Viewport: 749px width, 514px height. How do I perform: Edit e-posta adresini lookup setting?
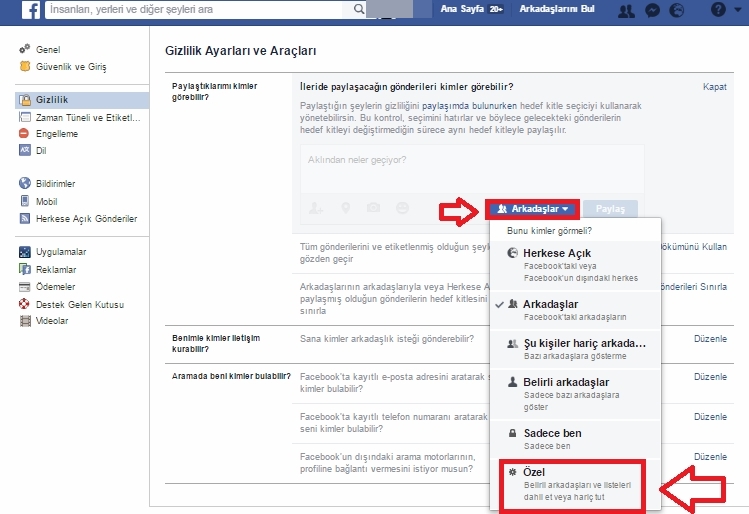pos(710,377)
